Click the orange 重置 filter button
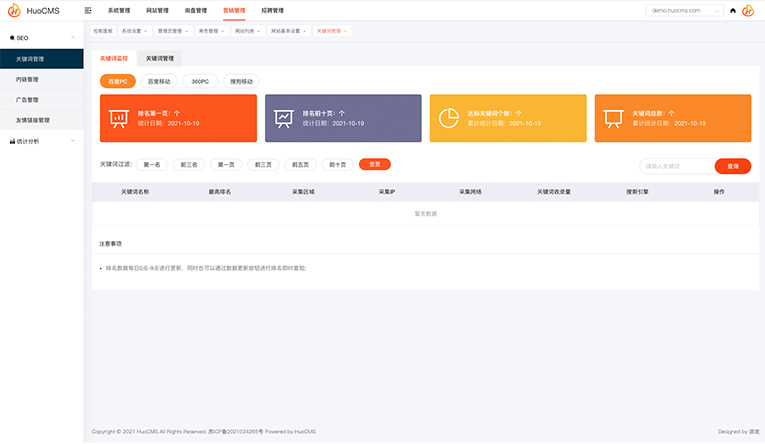Image resolution: width=765 pixels, height=444 pixels. (x=375, y=164)
